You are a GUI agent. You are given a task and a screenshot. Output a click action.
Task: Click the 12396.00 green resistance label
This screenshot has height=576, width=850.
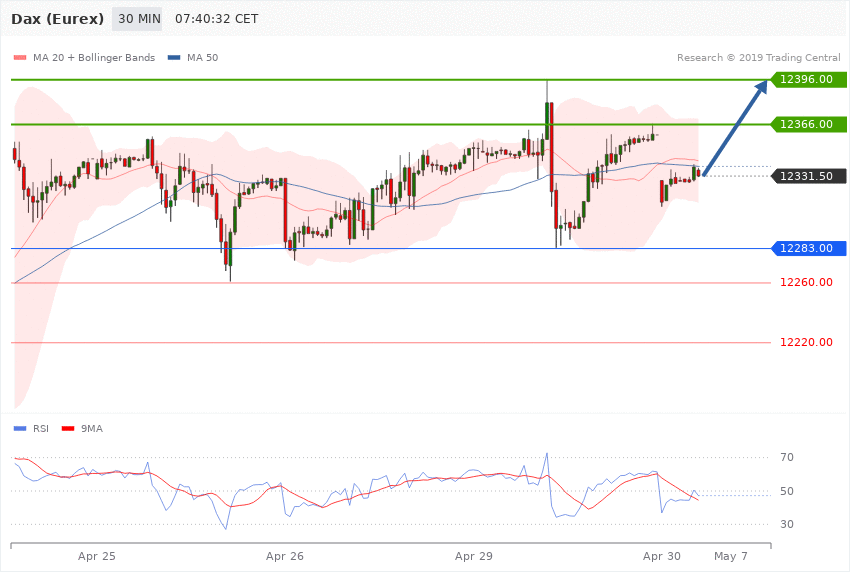point(808,80)
